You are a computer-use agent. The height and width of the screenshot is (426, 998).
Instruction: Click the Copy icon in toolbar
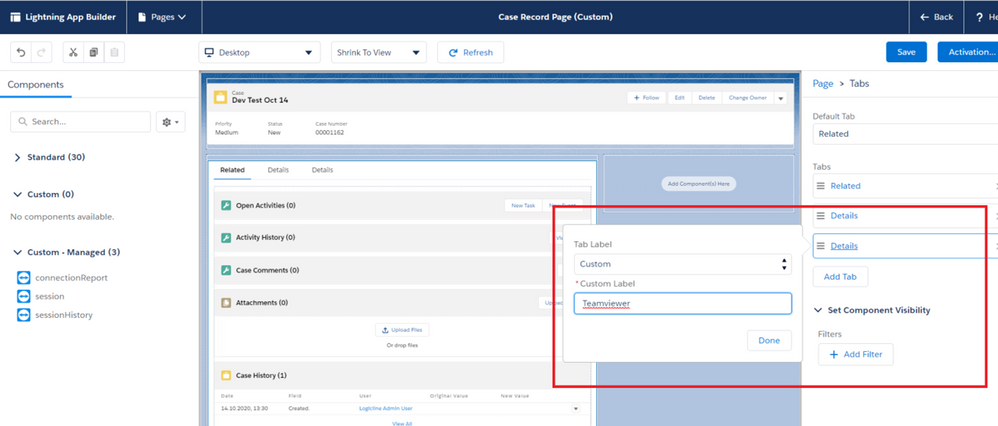pyautogui.click(x=94, y=52)
